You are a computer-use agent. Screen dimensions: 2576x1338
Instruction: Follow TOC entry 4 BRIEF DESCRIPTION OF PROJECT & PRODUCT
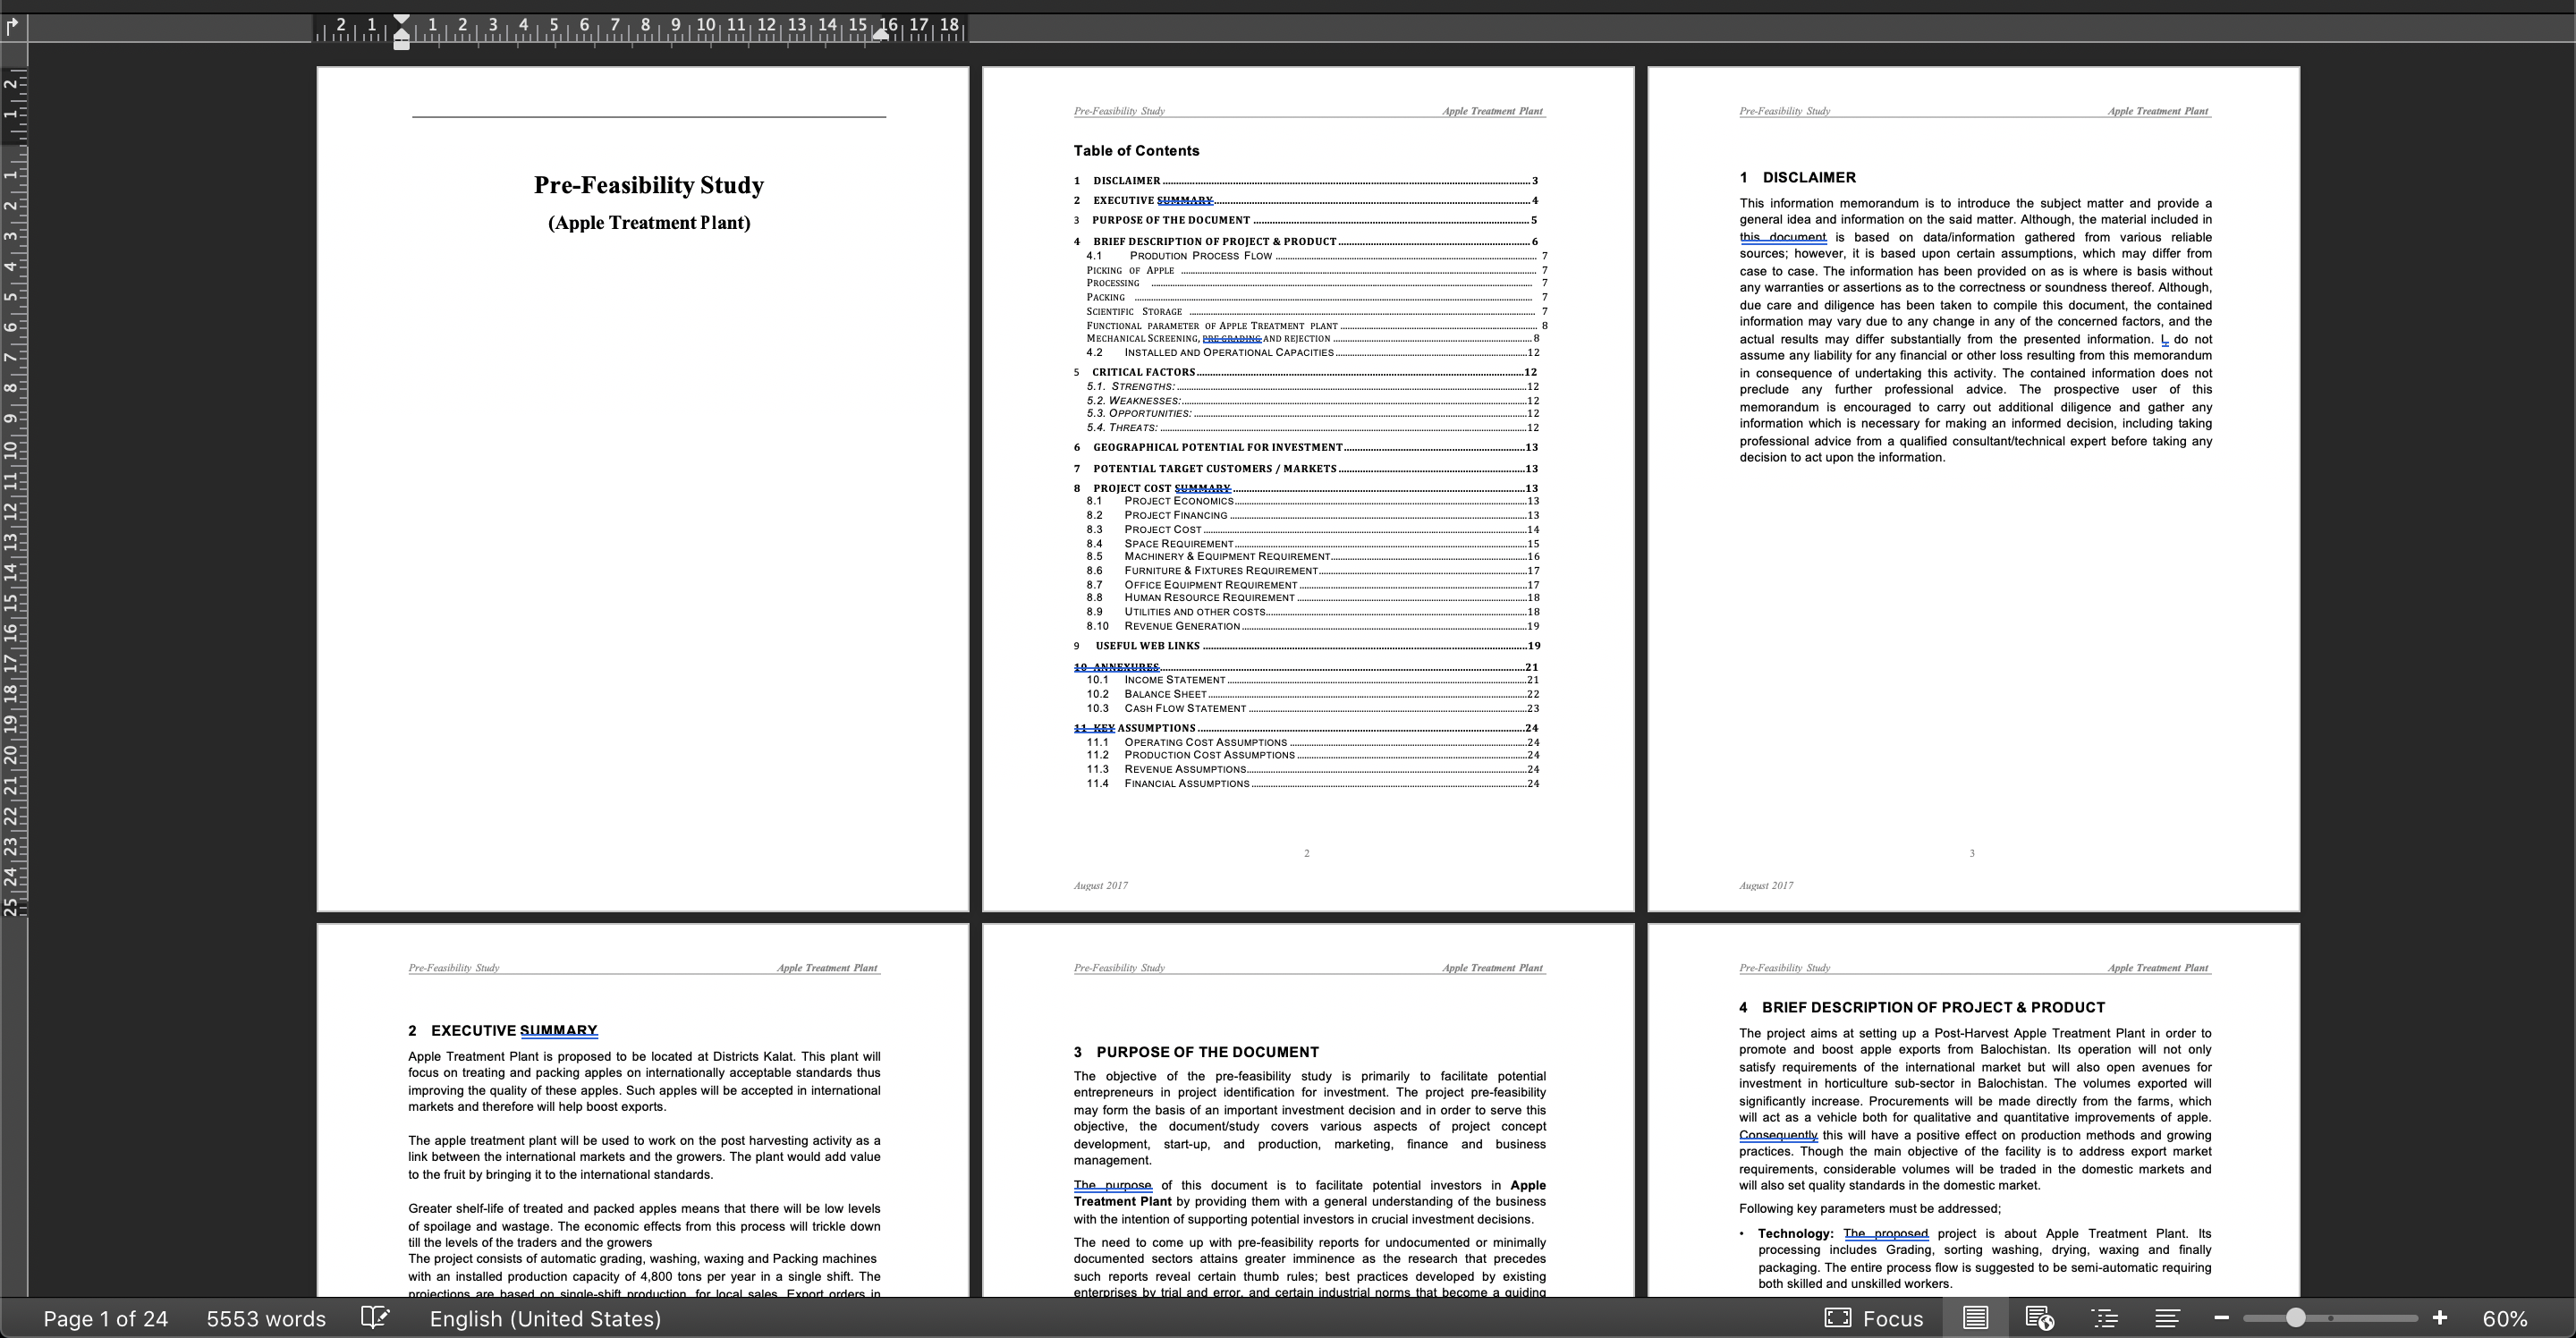coord(1306,241)
